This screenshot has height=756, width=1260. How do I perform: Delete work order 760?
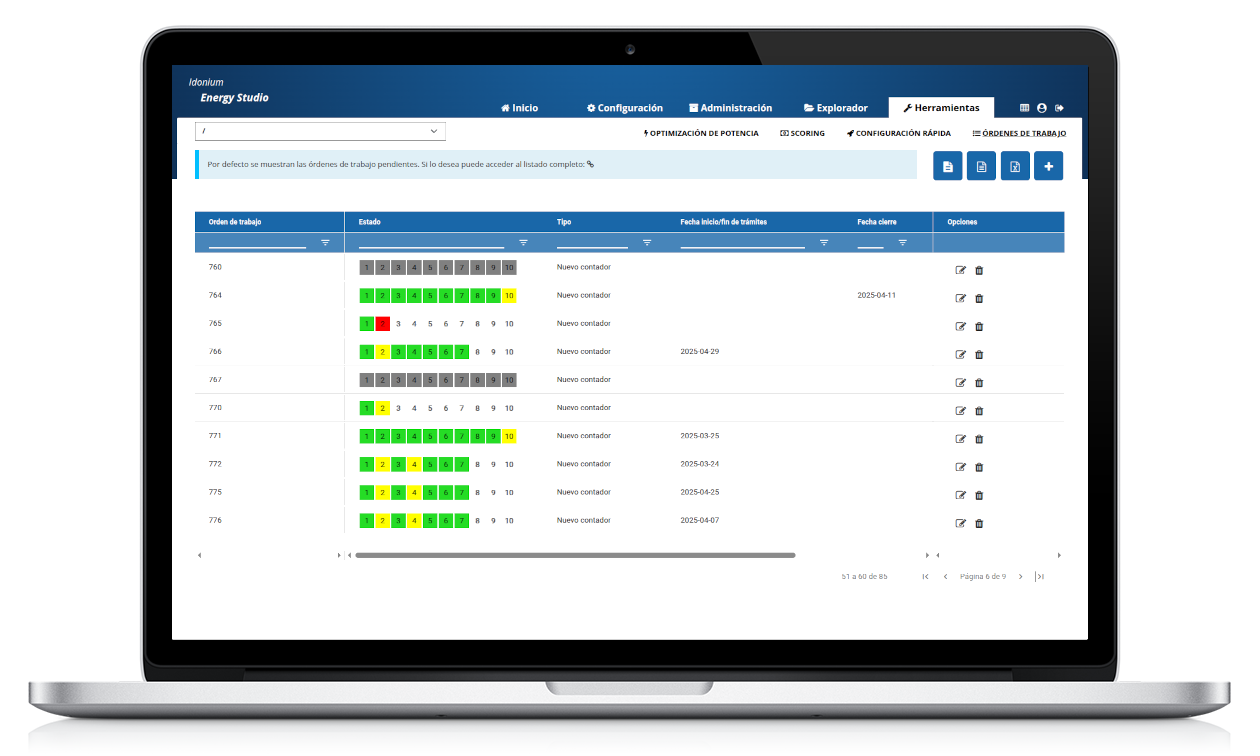979,270
